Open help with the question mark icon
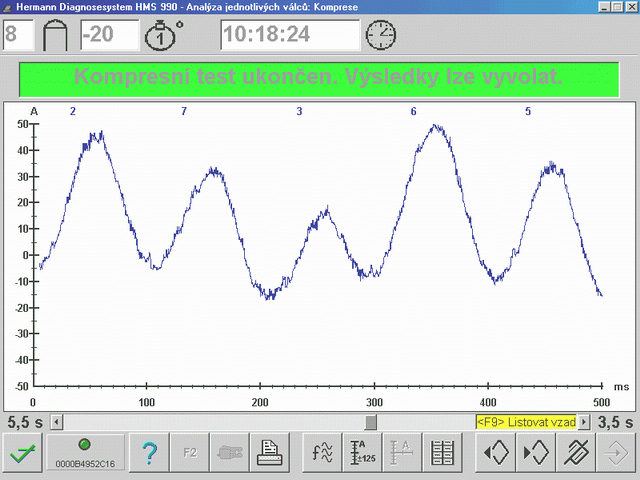Viewport: 640px width, 480px height. (149, 453)
